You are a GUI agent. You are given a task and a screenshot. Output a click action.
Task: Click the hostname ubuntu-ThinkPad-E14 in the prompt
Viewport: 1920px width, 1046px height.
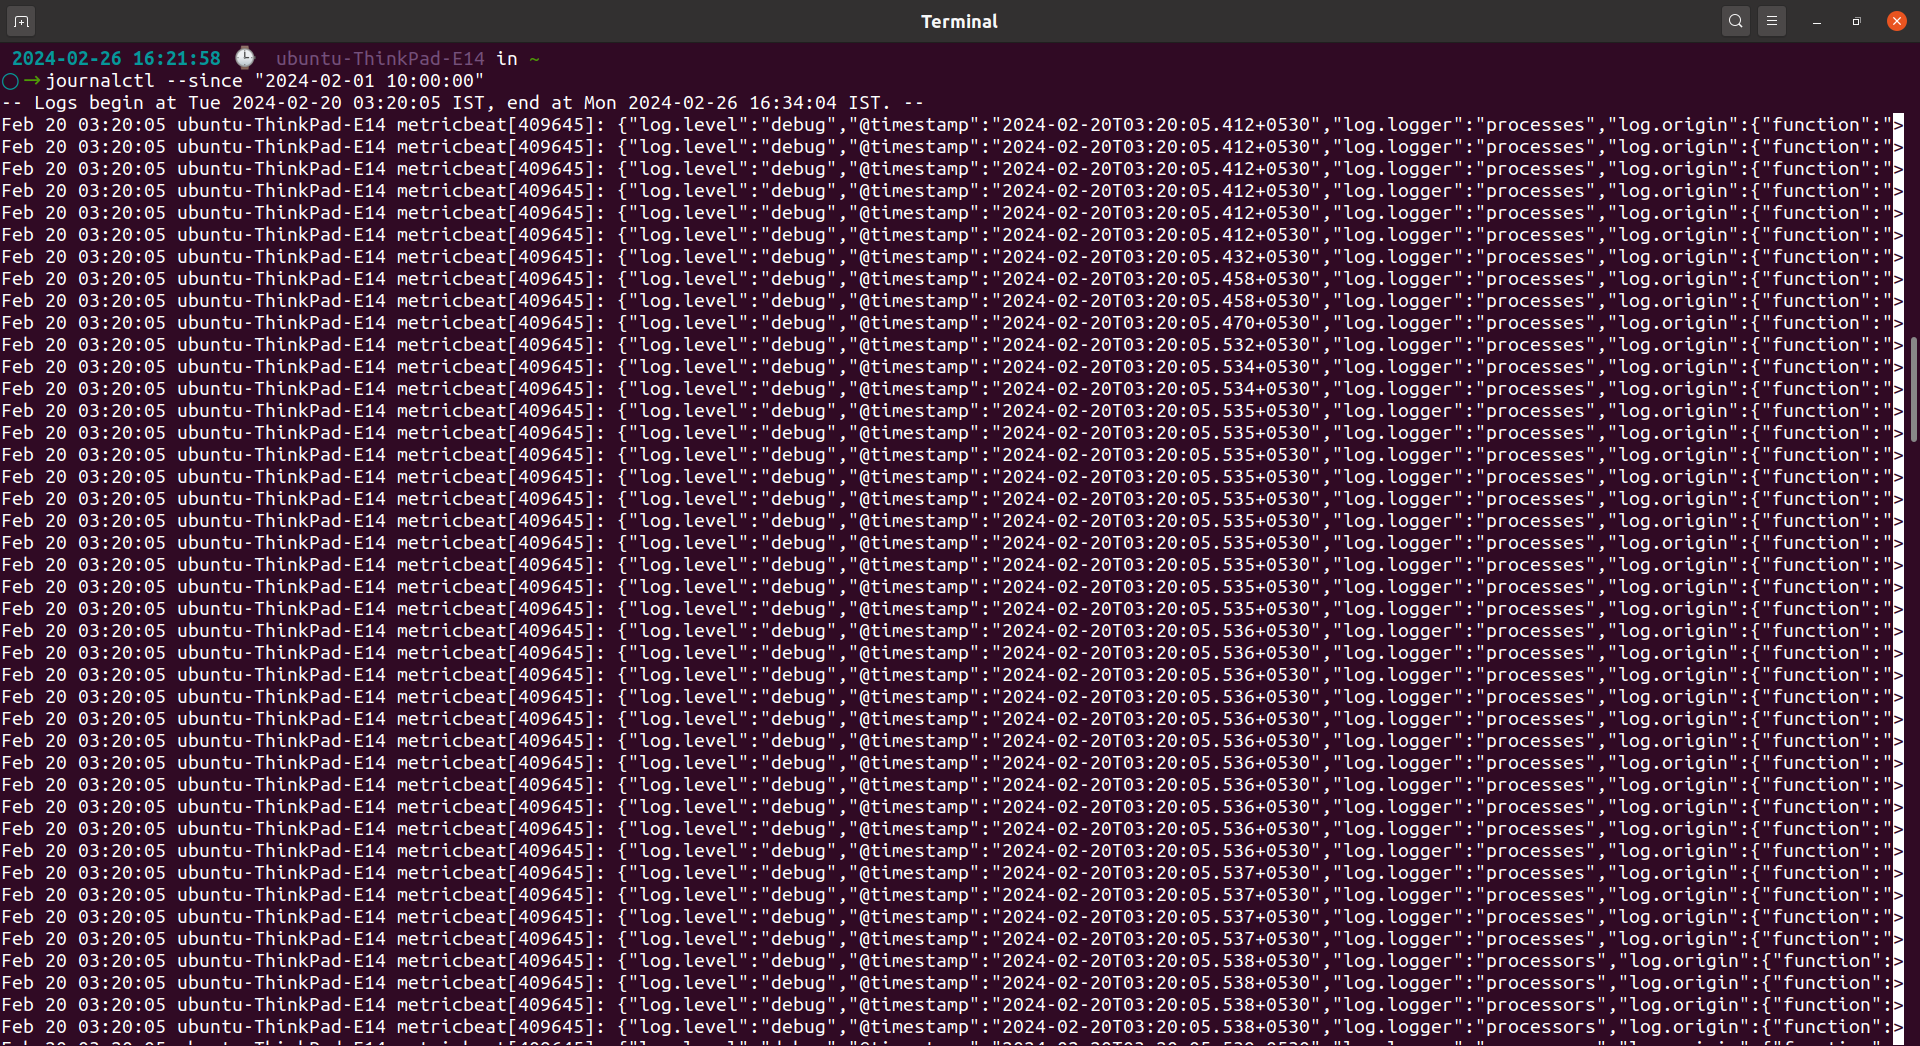click(380, 59)
